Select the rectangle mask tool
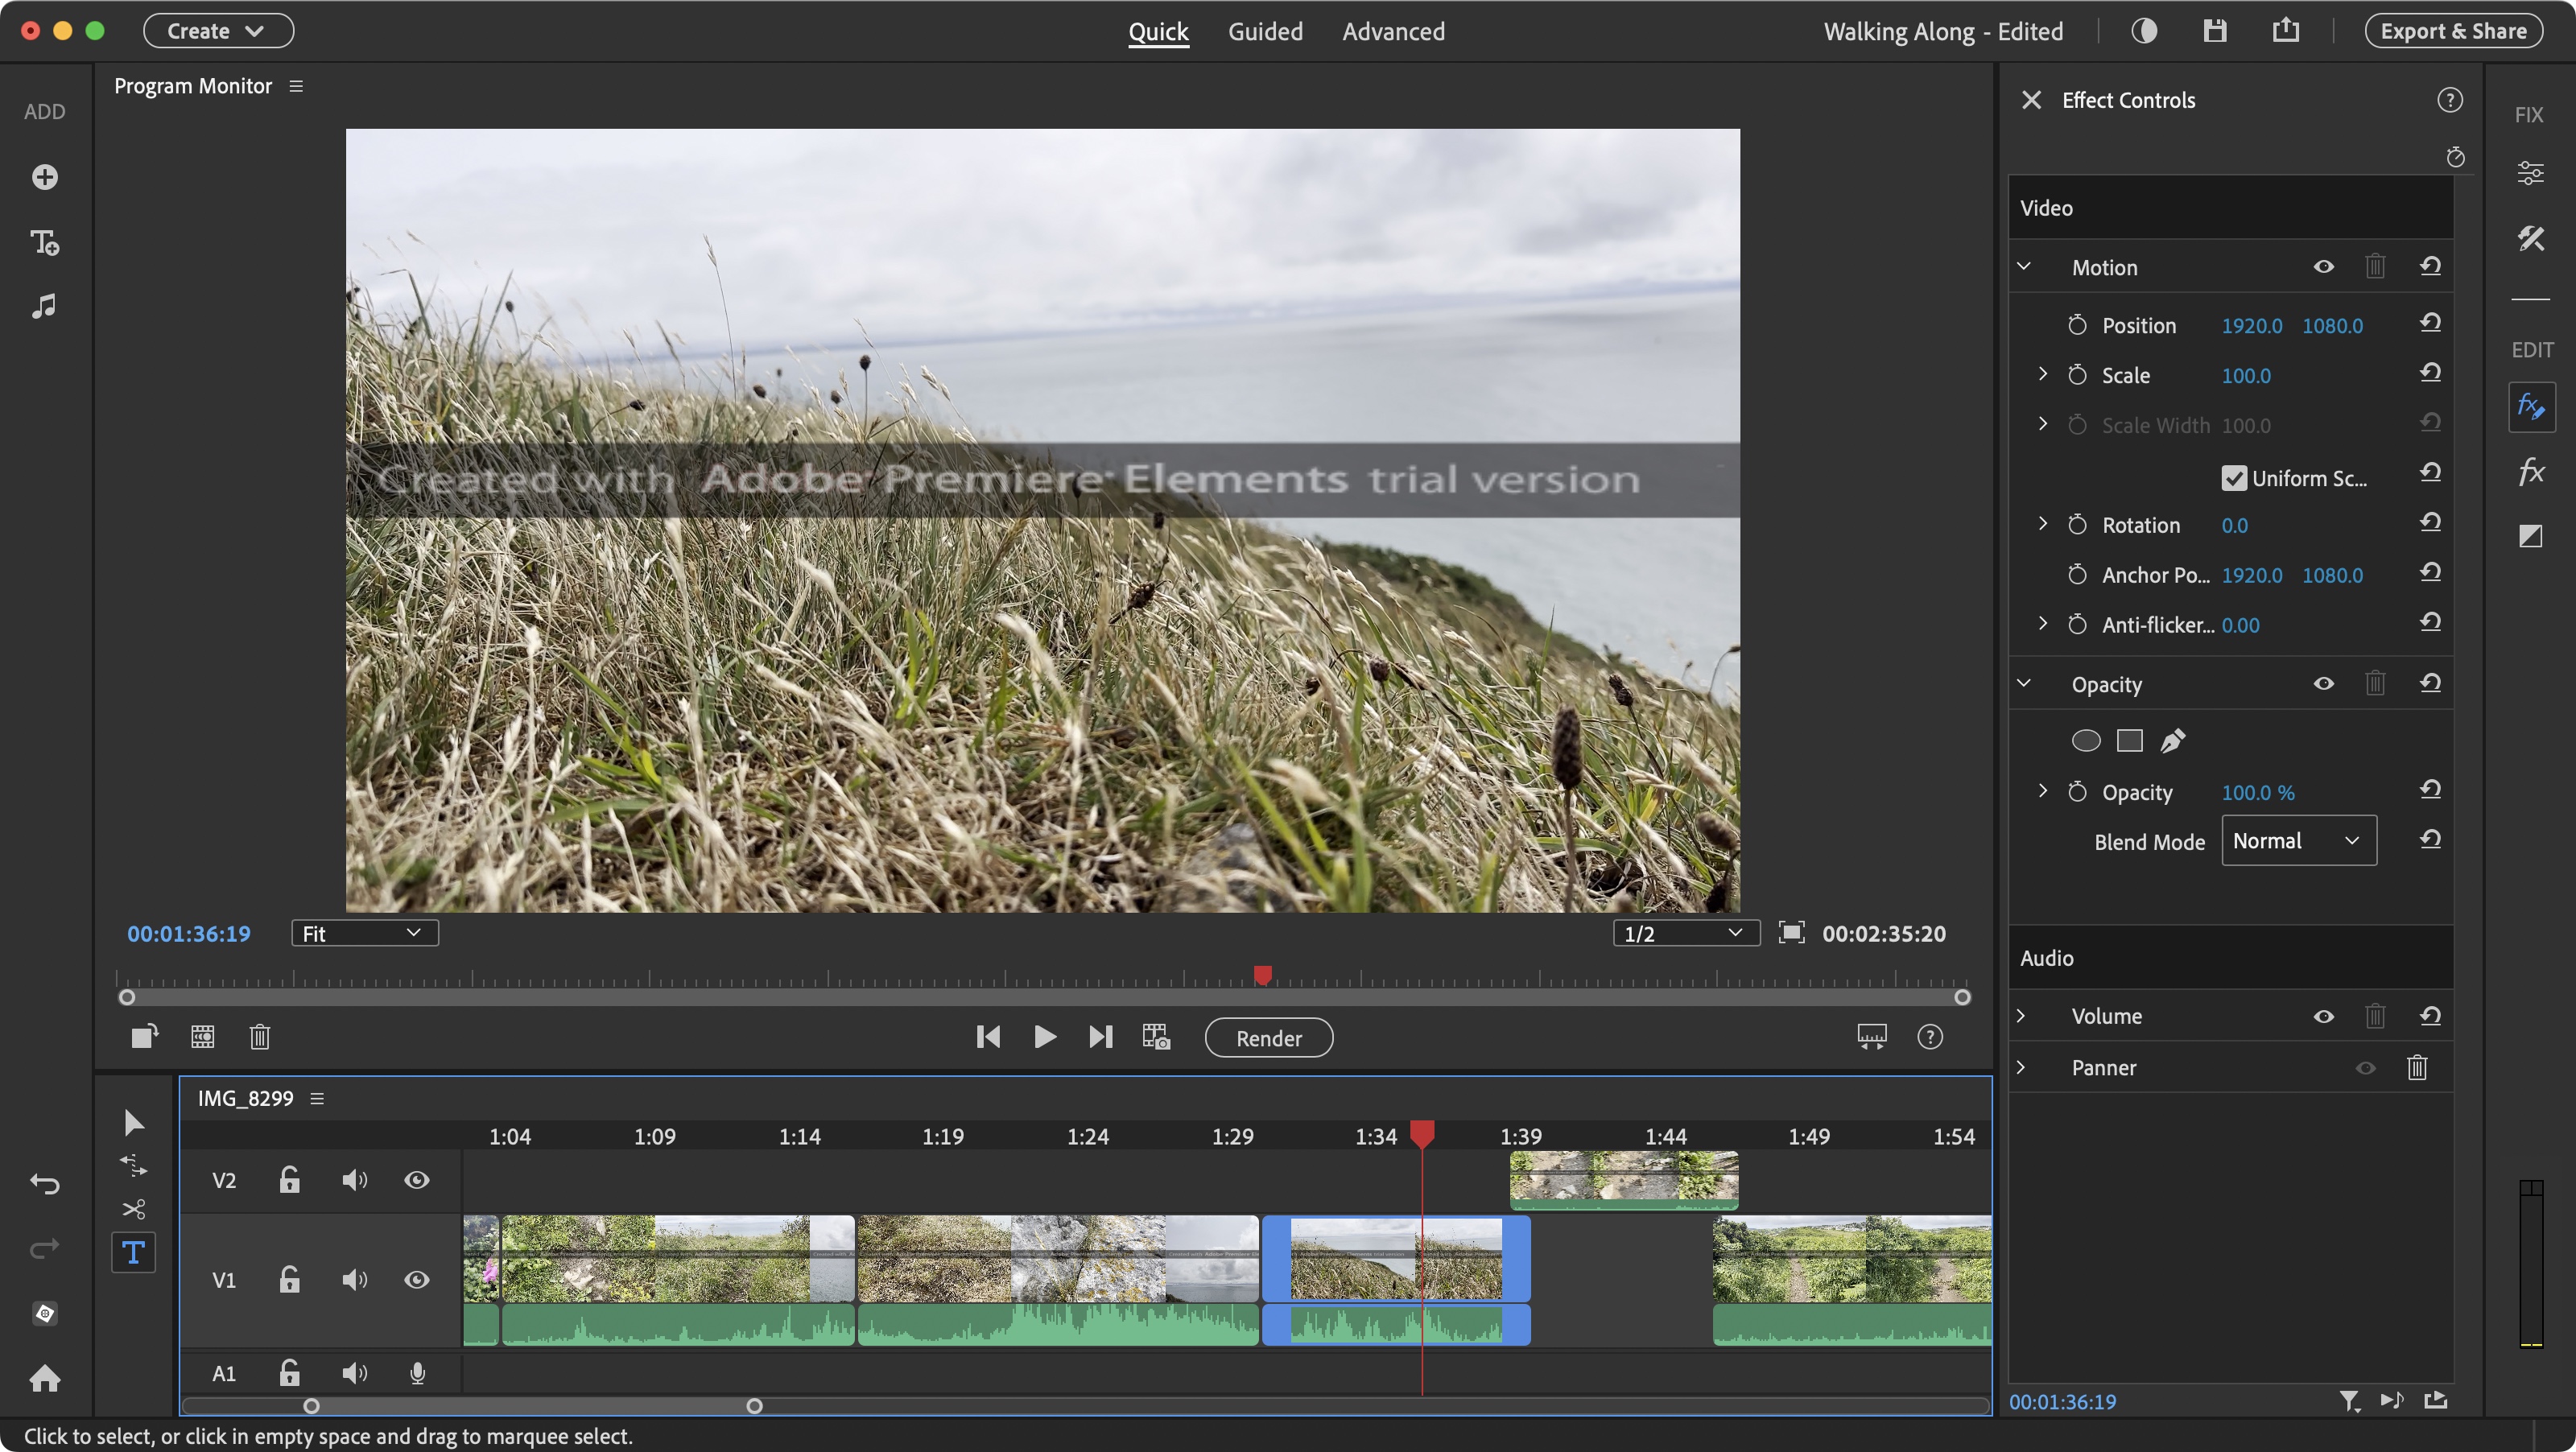This screenshot has width=2576, height=1452. (2130, 740)
